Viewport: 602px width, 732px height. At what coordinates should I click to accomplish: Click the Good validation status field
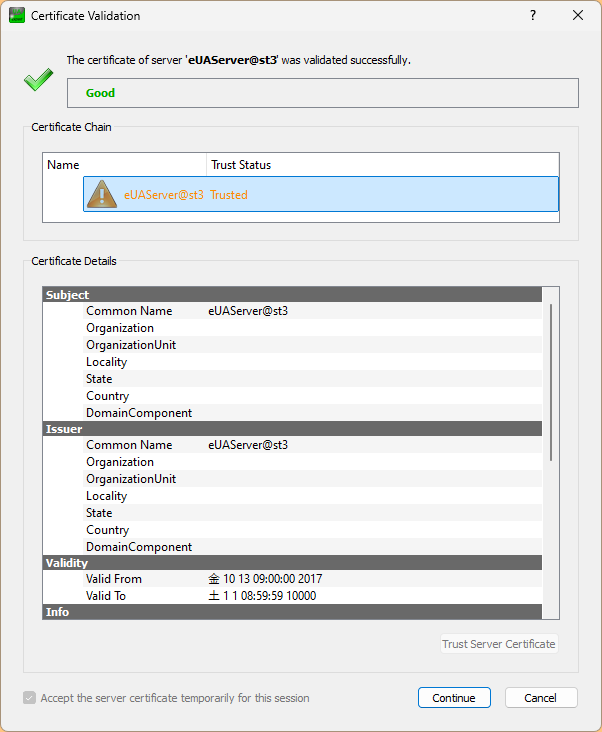(322, 93)
